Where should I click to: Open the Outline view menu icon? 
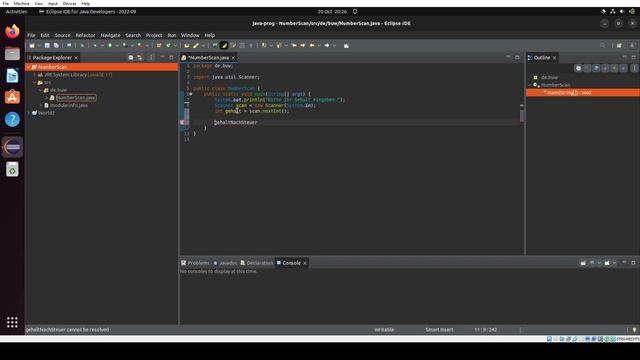click(634, 68)
